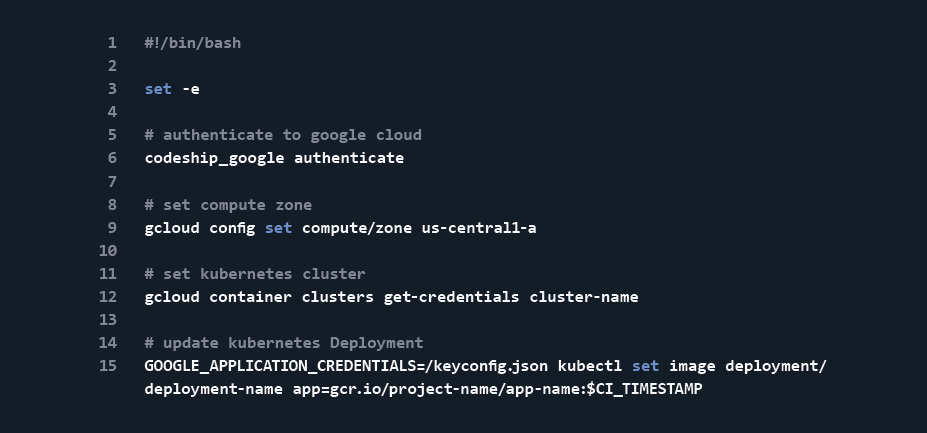Click line number 15 in the gutter
Screen dimensions: 927x433
pyautogui.click(x=108, y=366)
